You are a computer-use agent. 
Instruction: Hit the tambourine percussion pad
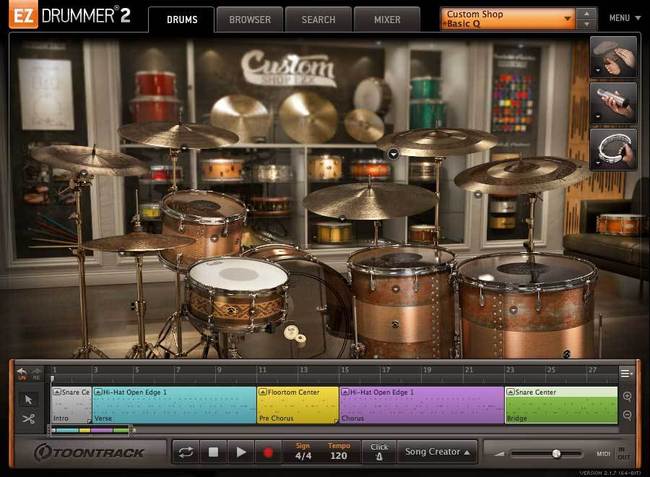pyautogui.click(x=614, y=148)
